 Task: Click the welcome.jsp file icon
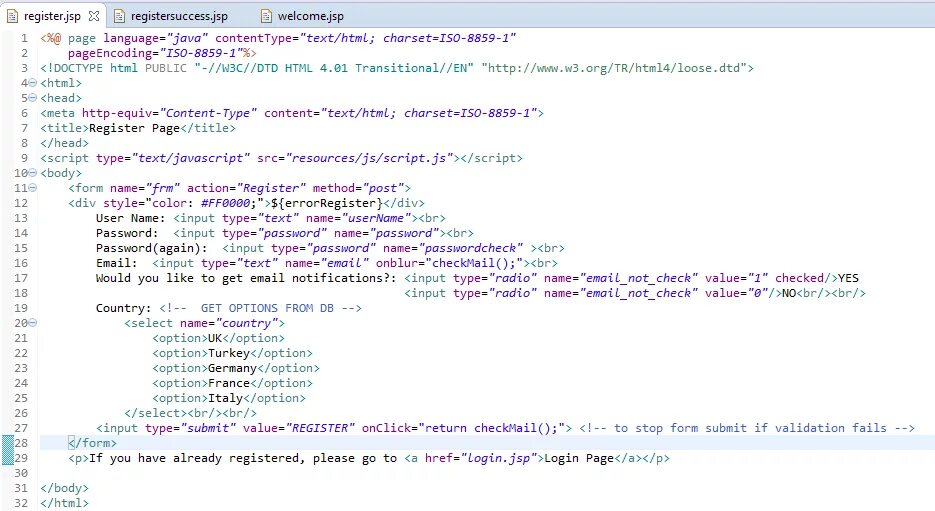(x=267, y=16)
